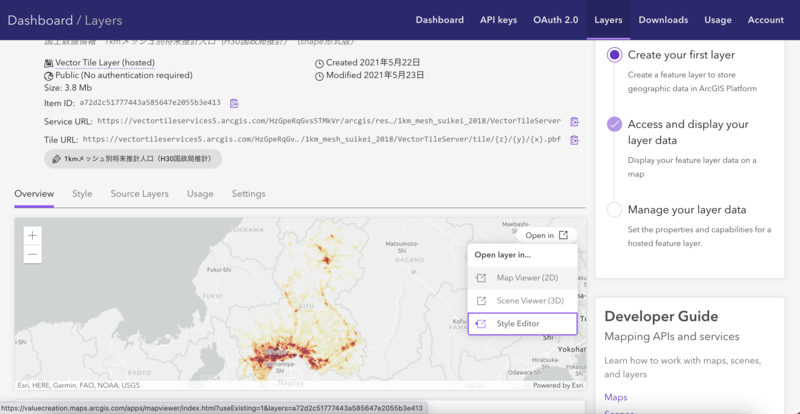The height and width of the screenshot is (414, 800).
Task: Go to API keys in top navigation
Action: pyautogui.click(x=498, y=20)
